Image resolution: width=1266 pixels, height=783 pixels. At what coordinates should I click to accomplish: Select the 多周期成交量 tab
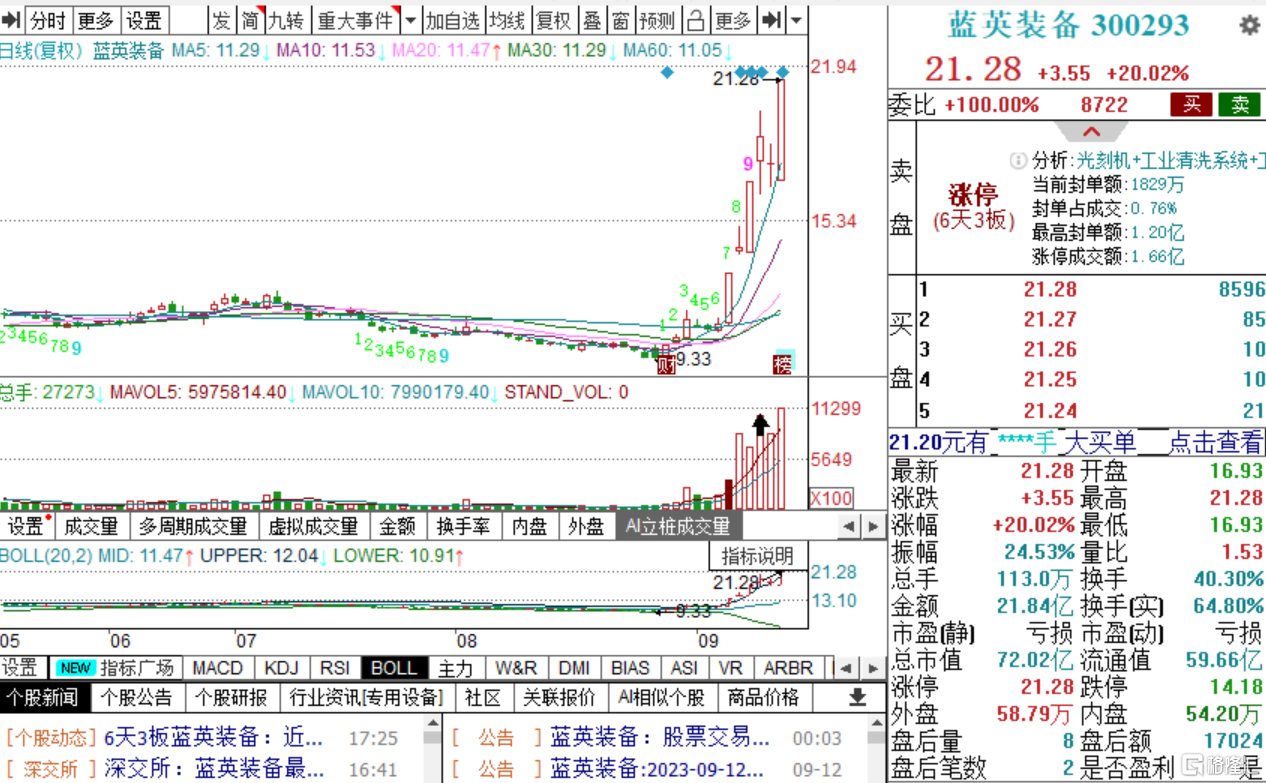pyautogui.click(x=193, y=526)
